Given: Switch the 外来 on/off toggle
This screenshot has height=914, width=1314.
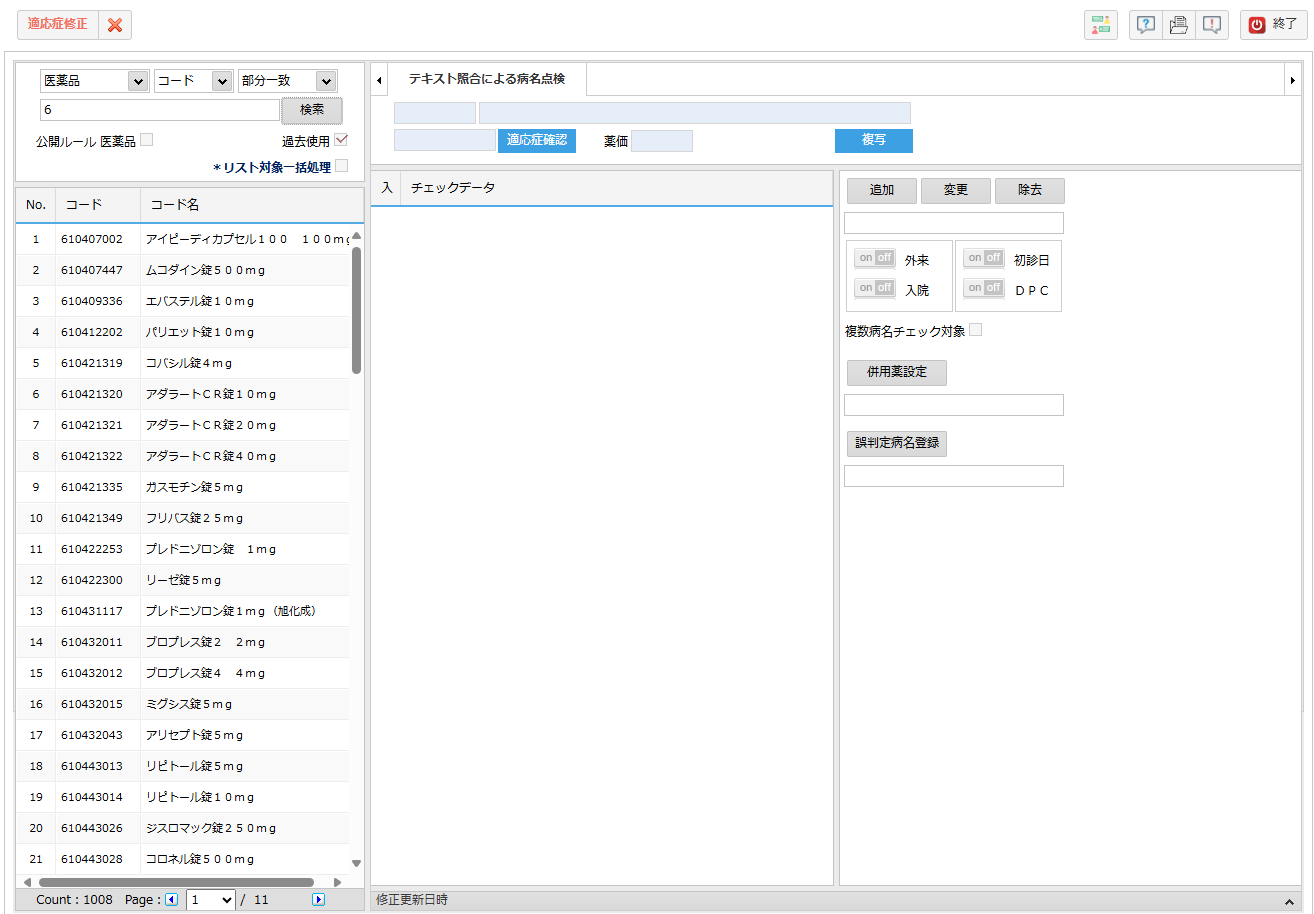Looking at the screenshot, I should click(874, 258).
